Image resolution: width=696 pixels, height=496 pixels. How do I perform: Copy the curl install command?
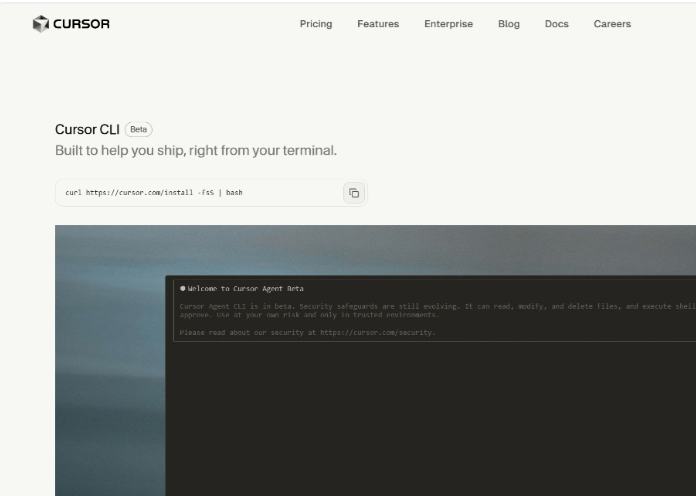(x=354, y=193)
